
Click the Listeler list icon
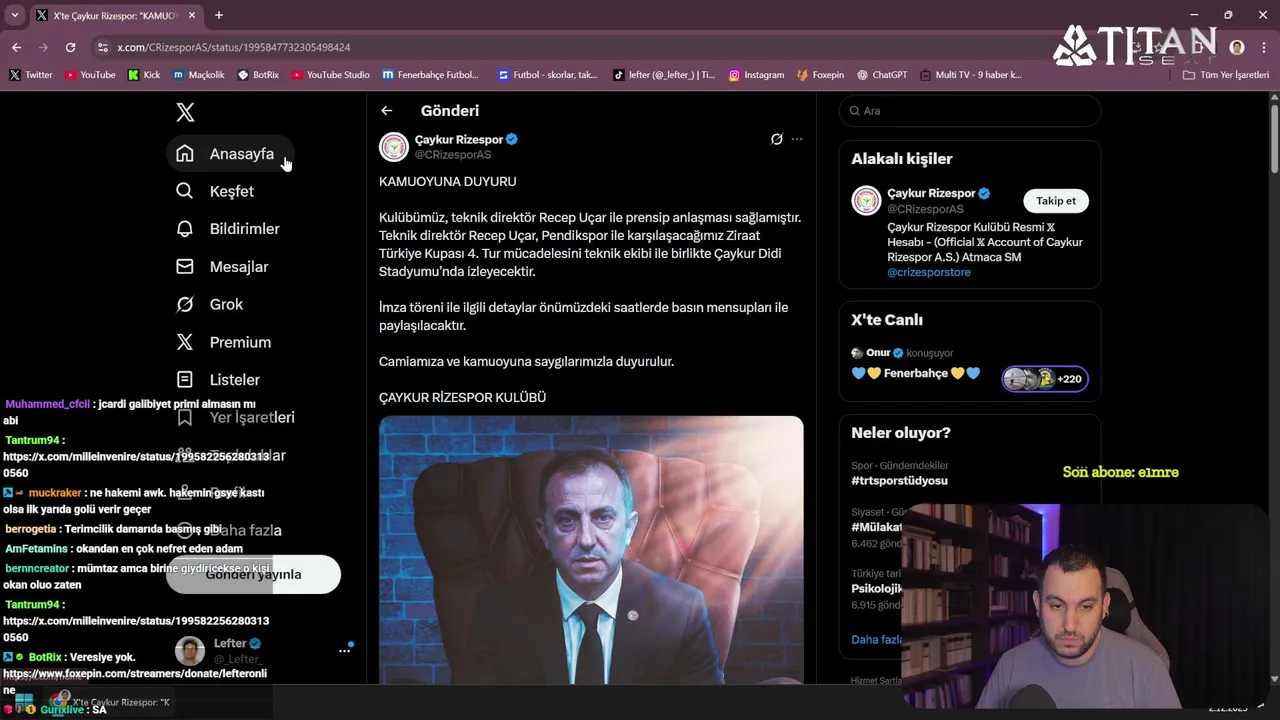(184, 380)
